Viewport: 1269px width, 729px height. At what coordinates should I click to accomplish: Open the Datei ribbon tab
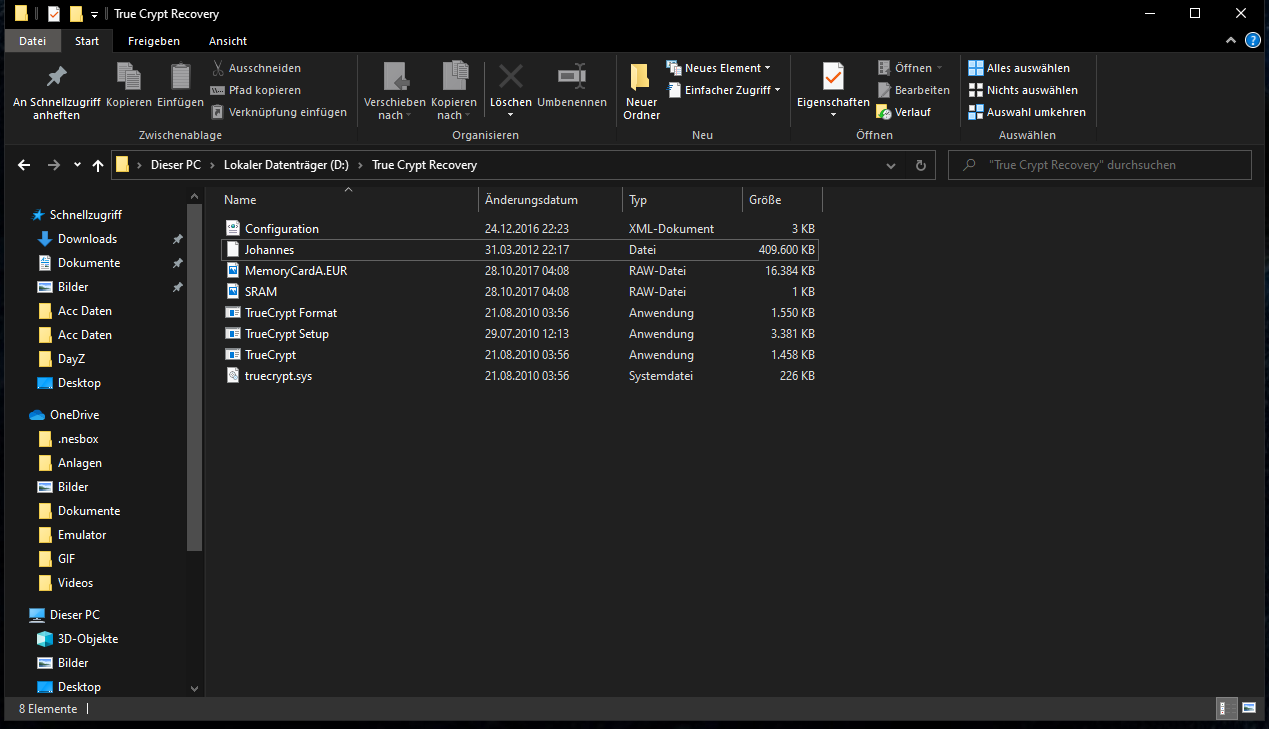point(33,41)
